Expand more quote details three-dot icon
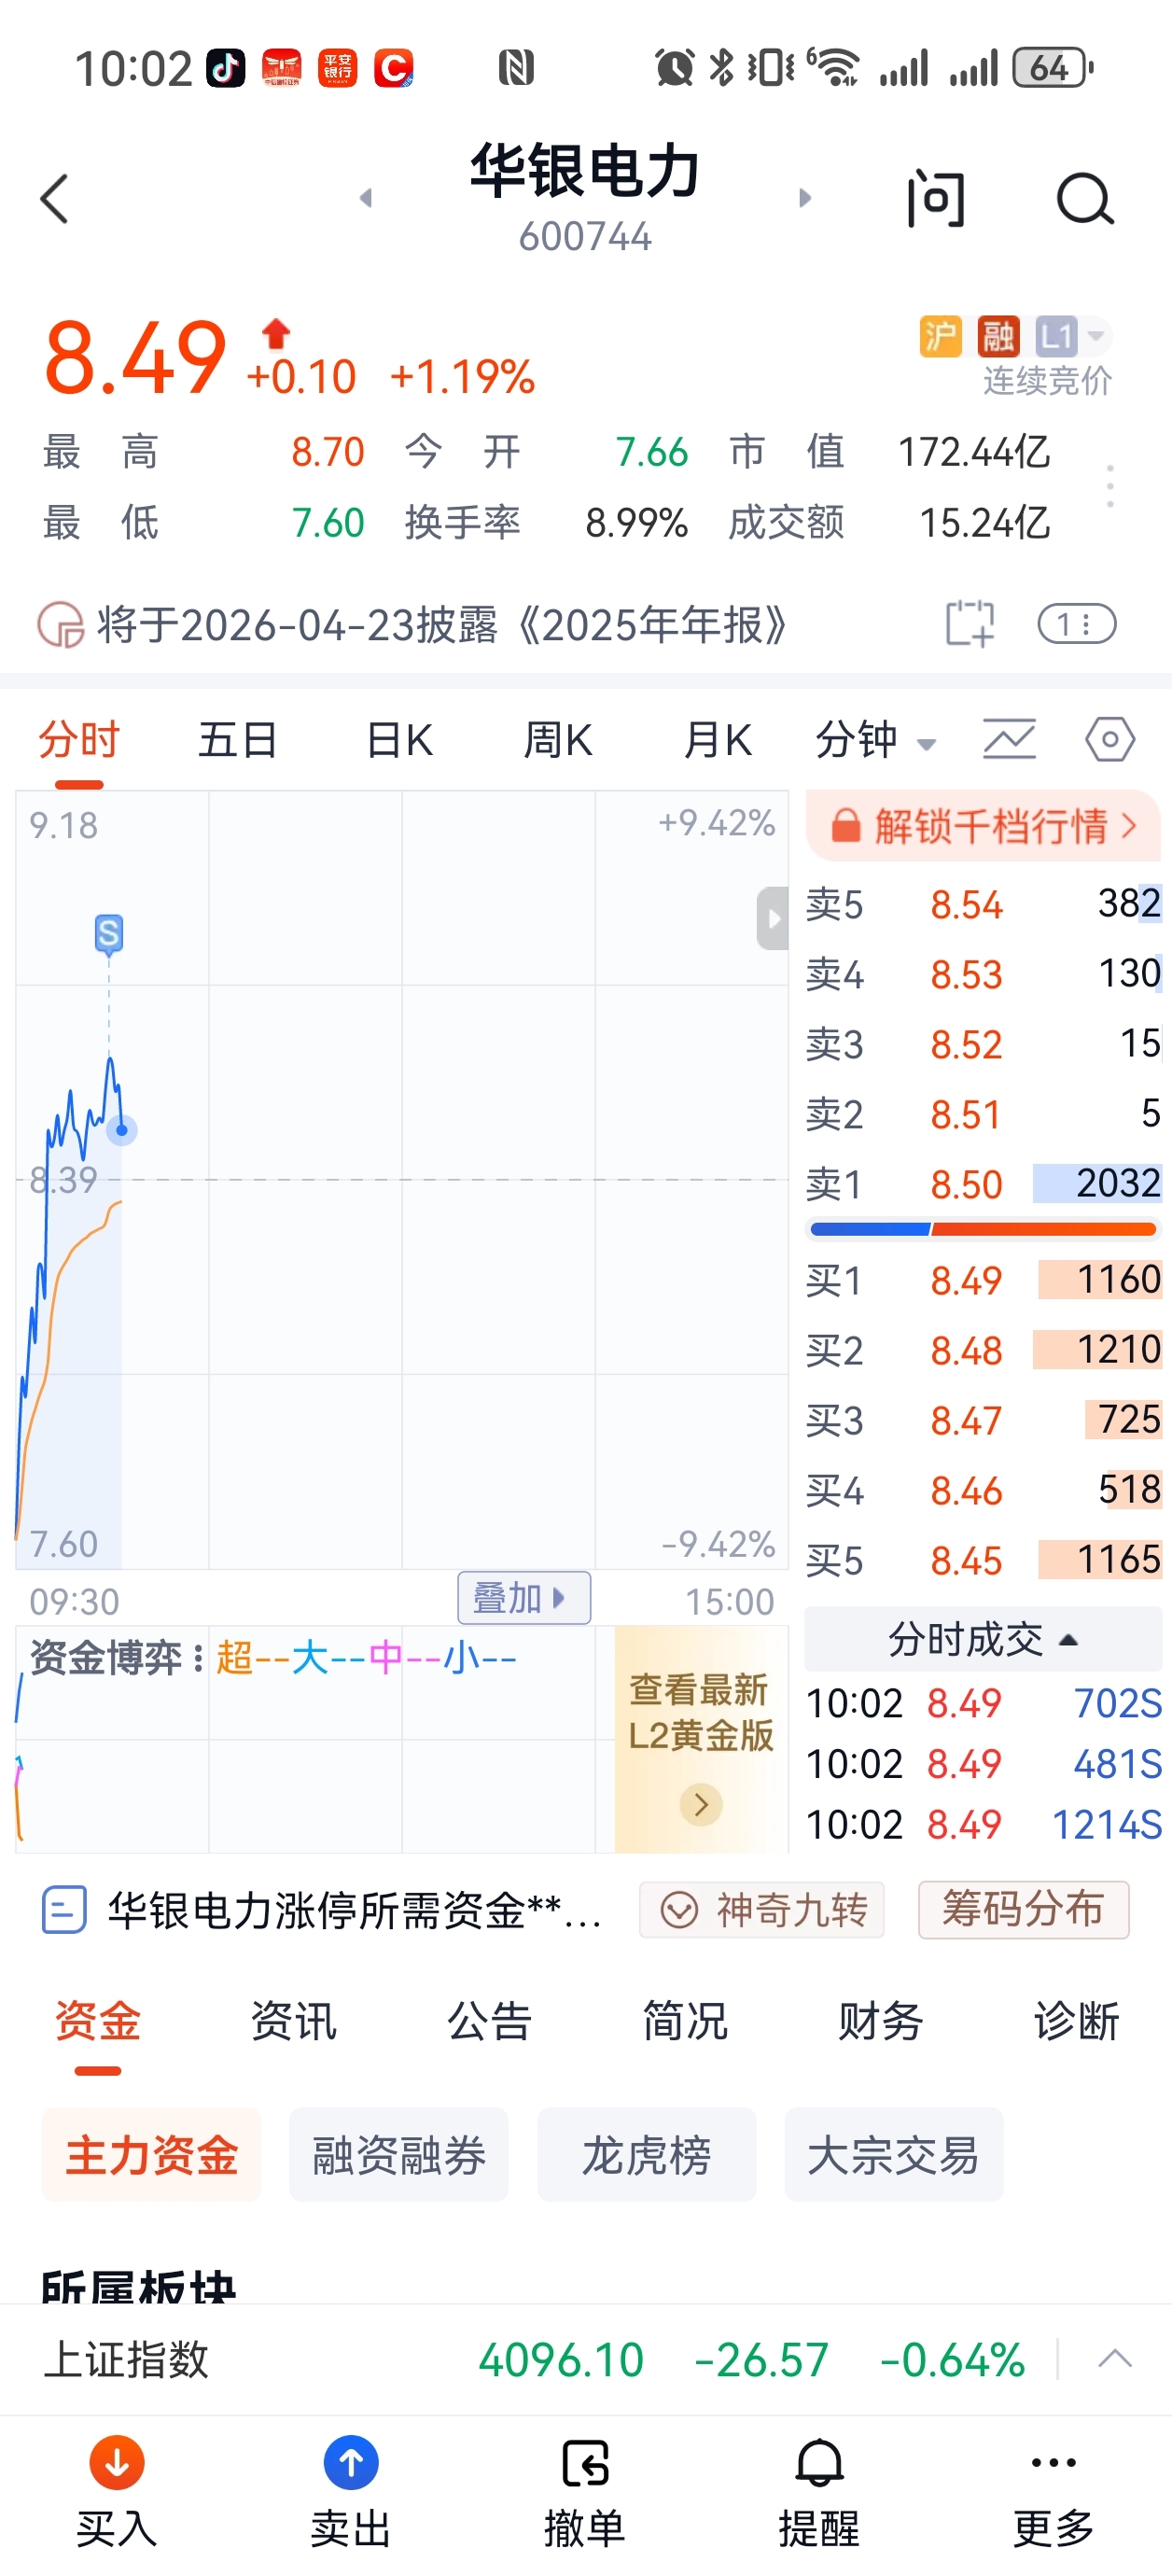The image size is (1172, 2576). (x=1110, y=486)
